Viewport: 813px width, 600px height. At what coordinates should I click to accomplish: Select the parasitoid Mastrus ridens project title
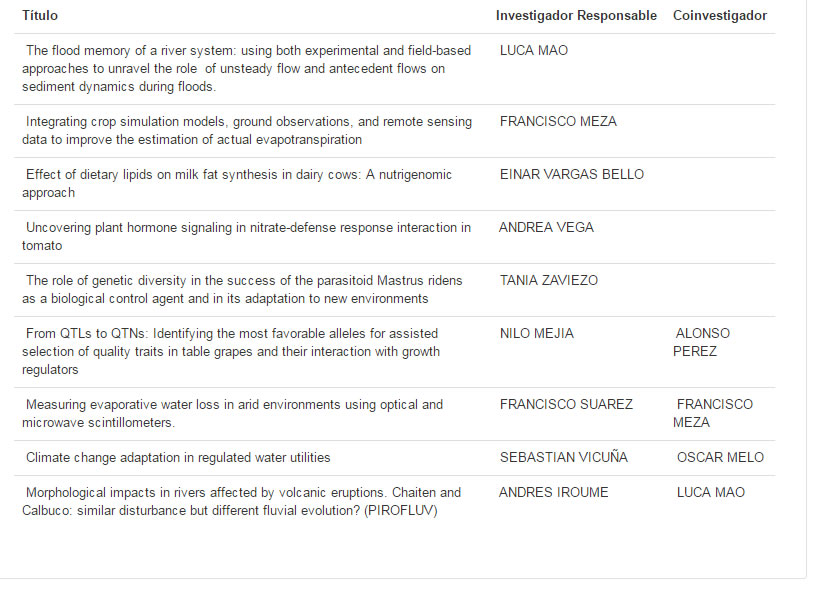coord(244,289)
